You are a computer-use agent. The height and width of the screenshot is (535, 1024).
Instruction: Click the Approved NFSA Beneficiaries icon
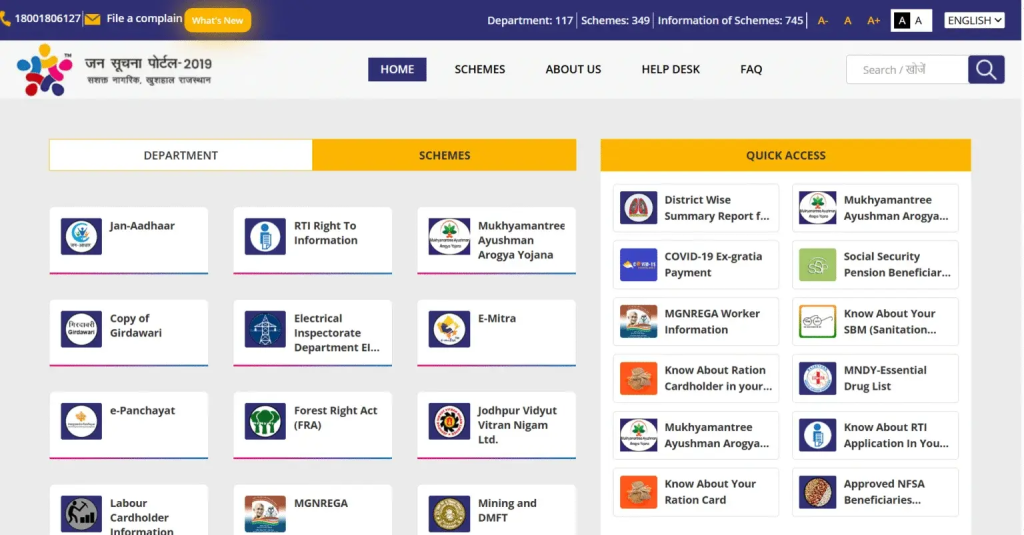click(x=817, y=492)
